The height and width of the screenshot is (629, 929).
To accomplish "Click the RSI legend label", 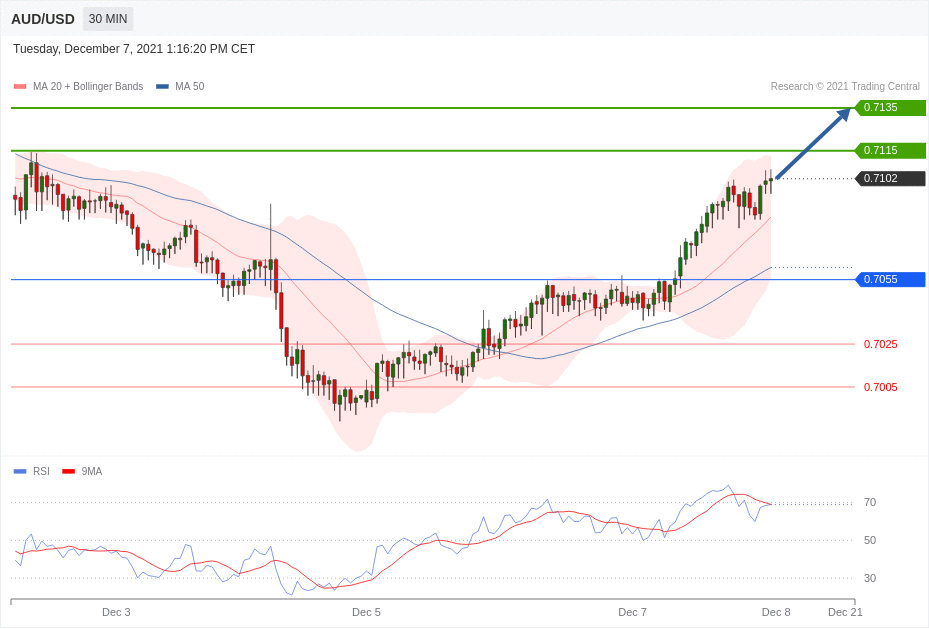I will tap(41, 471).
